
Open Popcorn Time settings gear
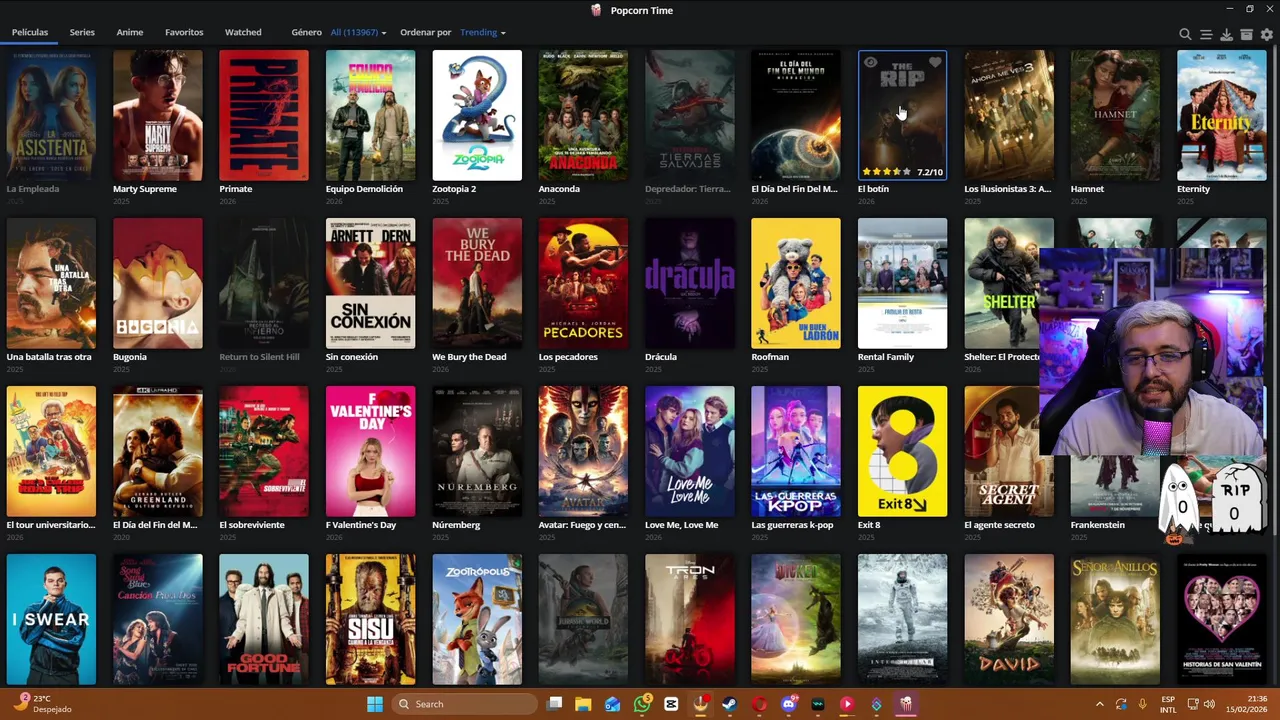[1267, 34]
